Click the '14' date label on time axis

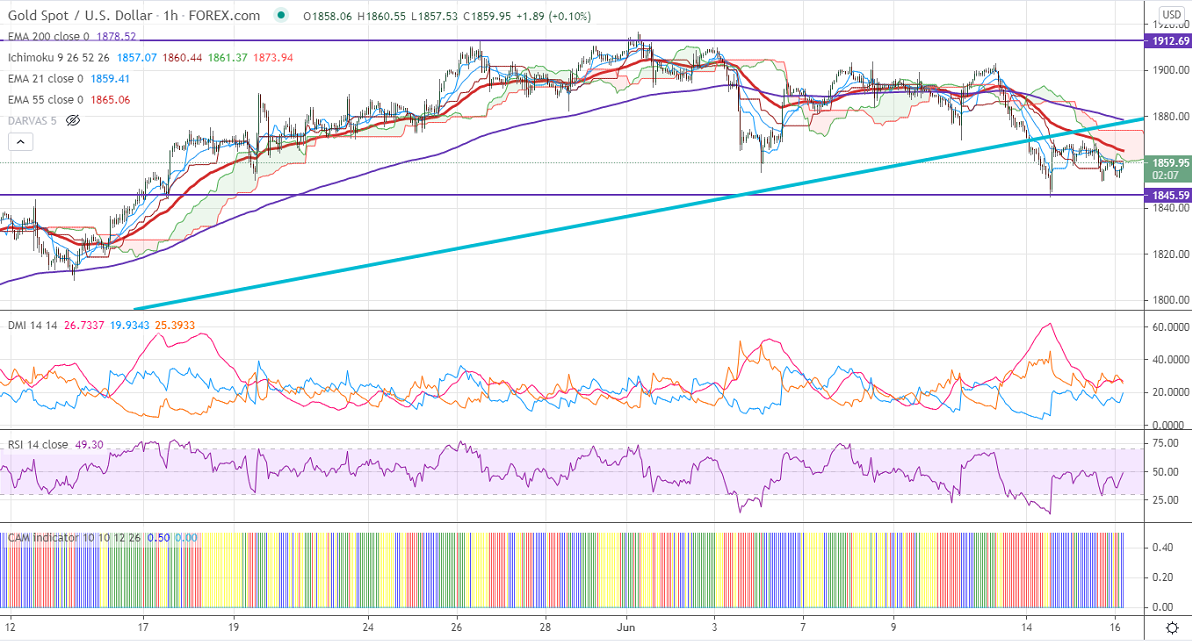point(1026,628)
